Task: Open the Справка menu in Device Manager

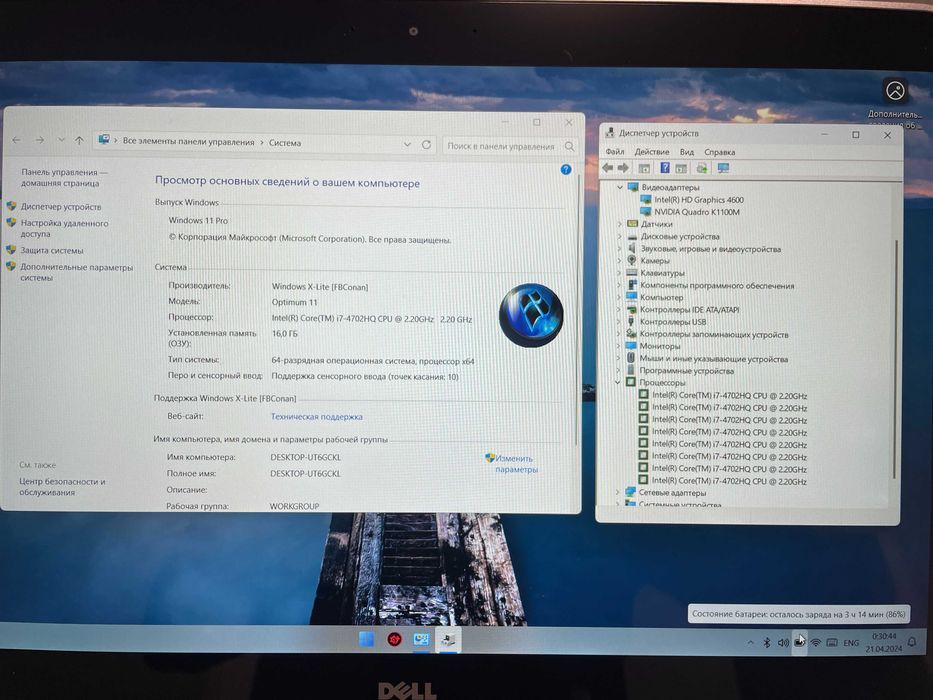Action: coord(719,152)
